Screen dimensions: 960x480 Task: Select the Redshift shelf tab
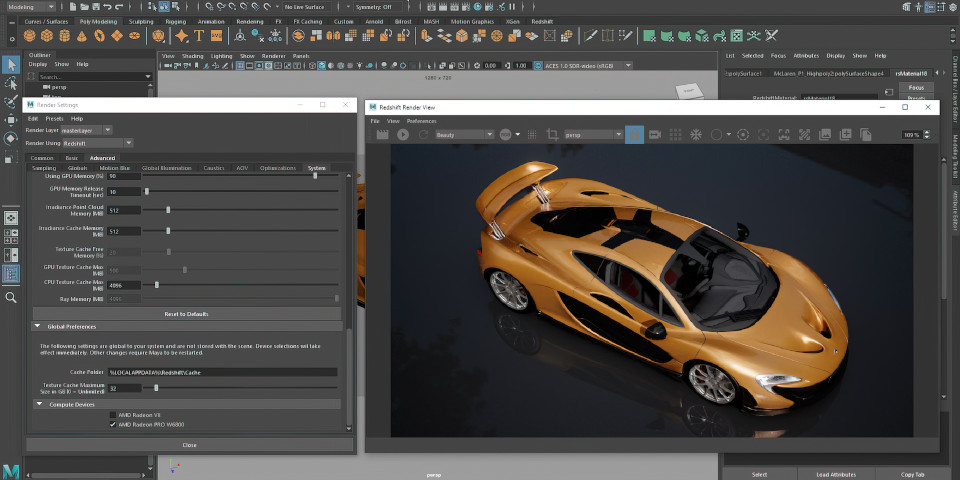542,21
